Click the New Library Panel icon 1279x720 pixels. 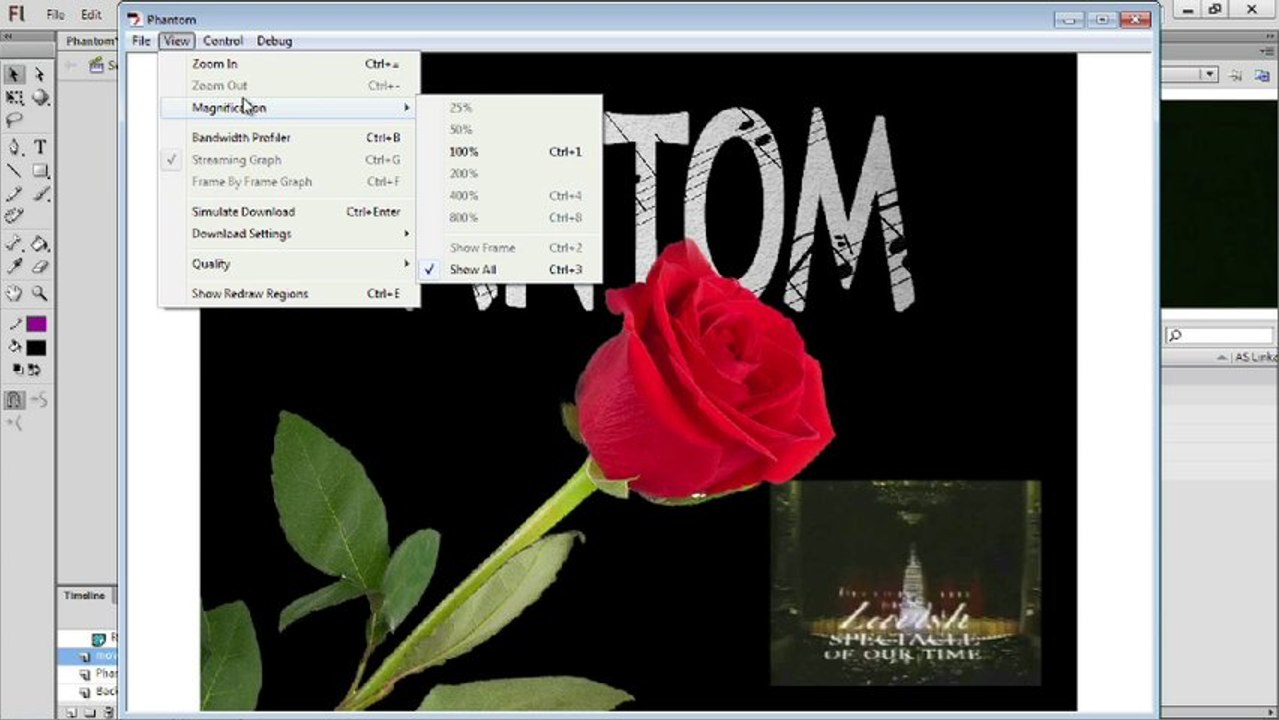coord(1260,74)
